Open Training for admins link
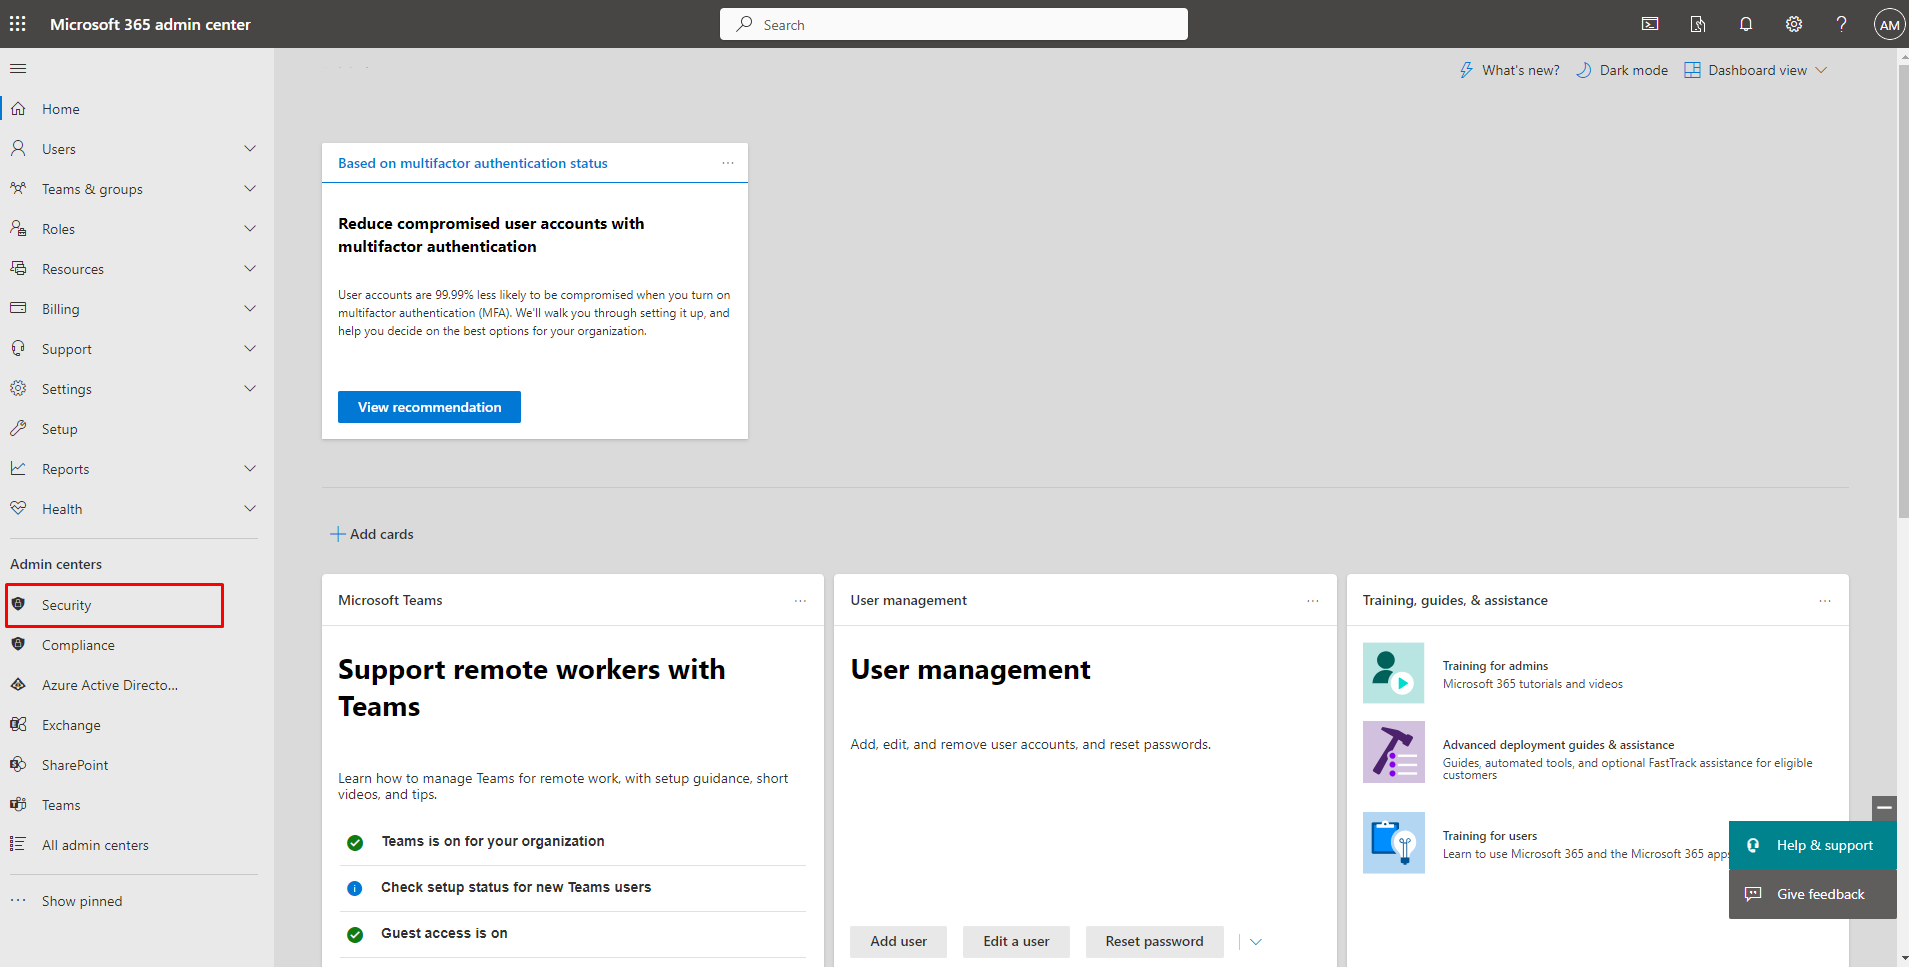This screenshot has width=1909, height=968. 1495,666
